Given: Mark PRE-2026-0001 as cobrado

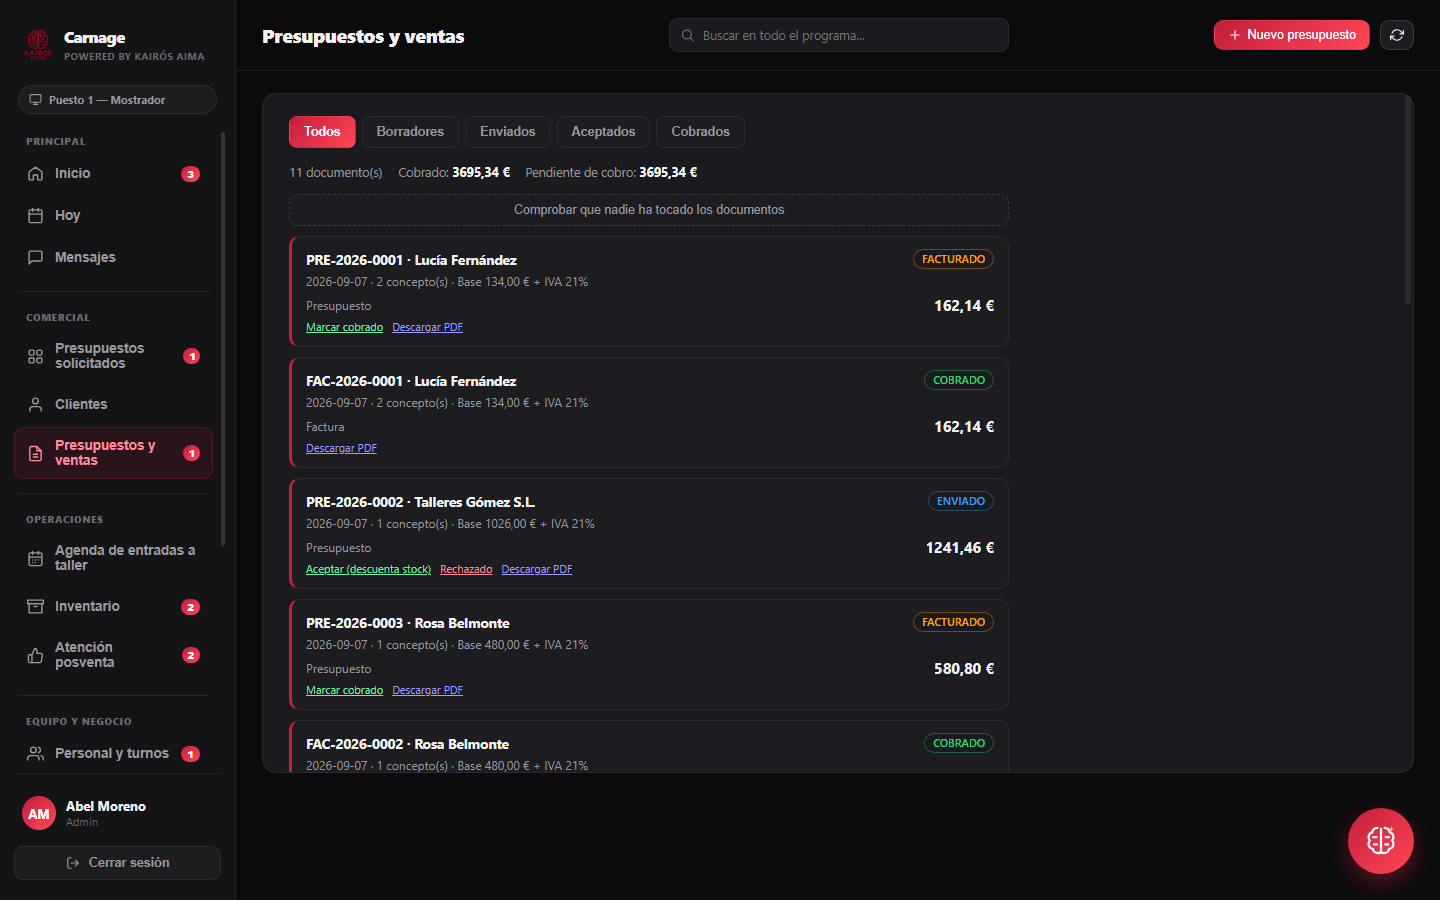Looking at the screenshot, I should coord(344,328).
